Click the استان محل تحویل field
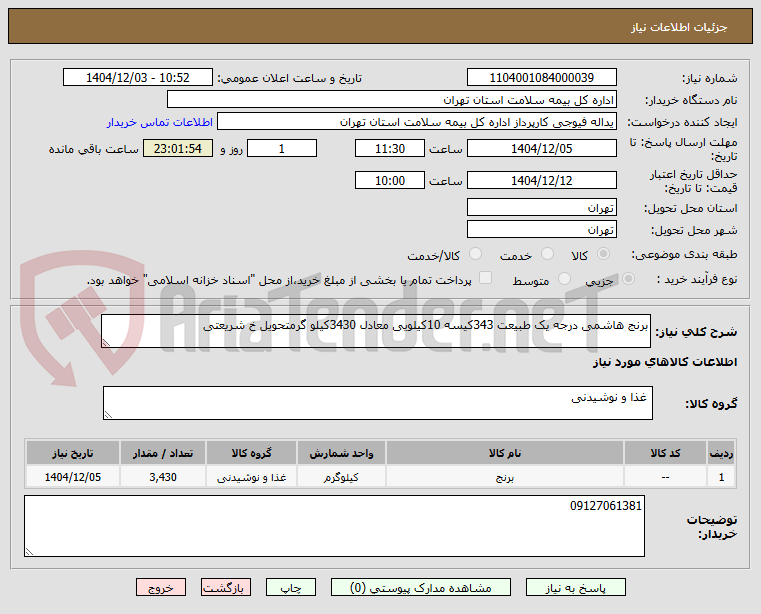 pos(542,207)
